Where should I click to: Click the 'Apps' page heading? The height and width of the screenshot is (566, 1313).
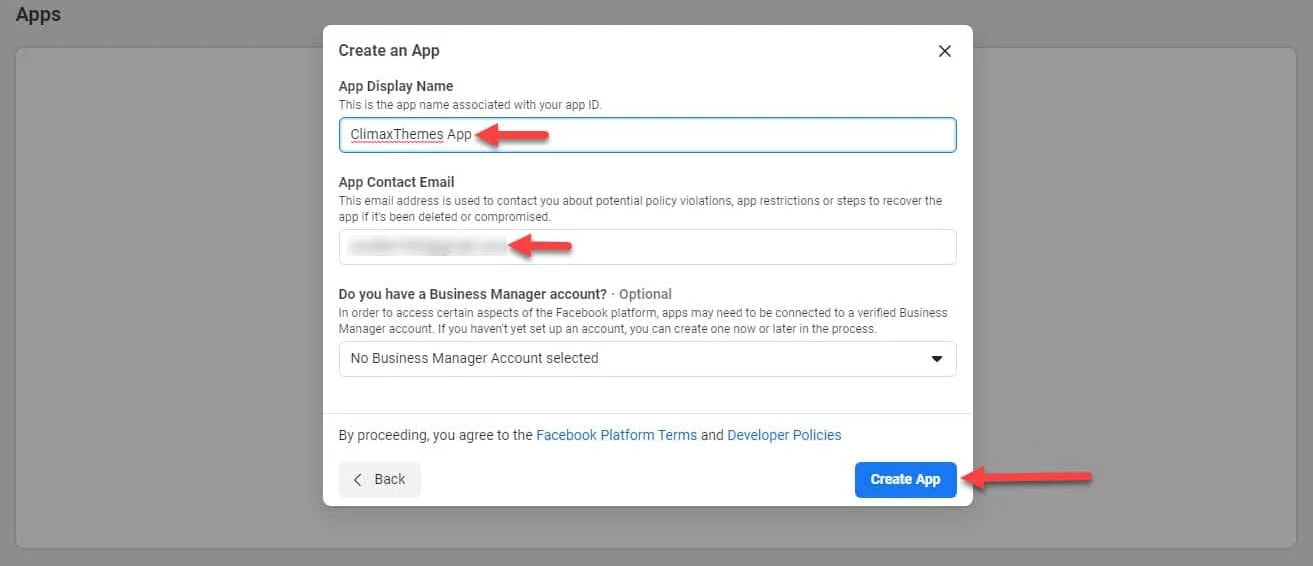(x=38, y=15)
